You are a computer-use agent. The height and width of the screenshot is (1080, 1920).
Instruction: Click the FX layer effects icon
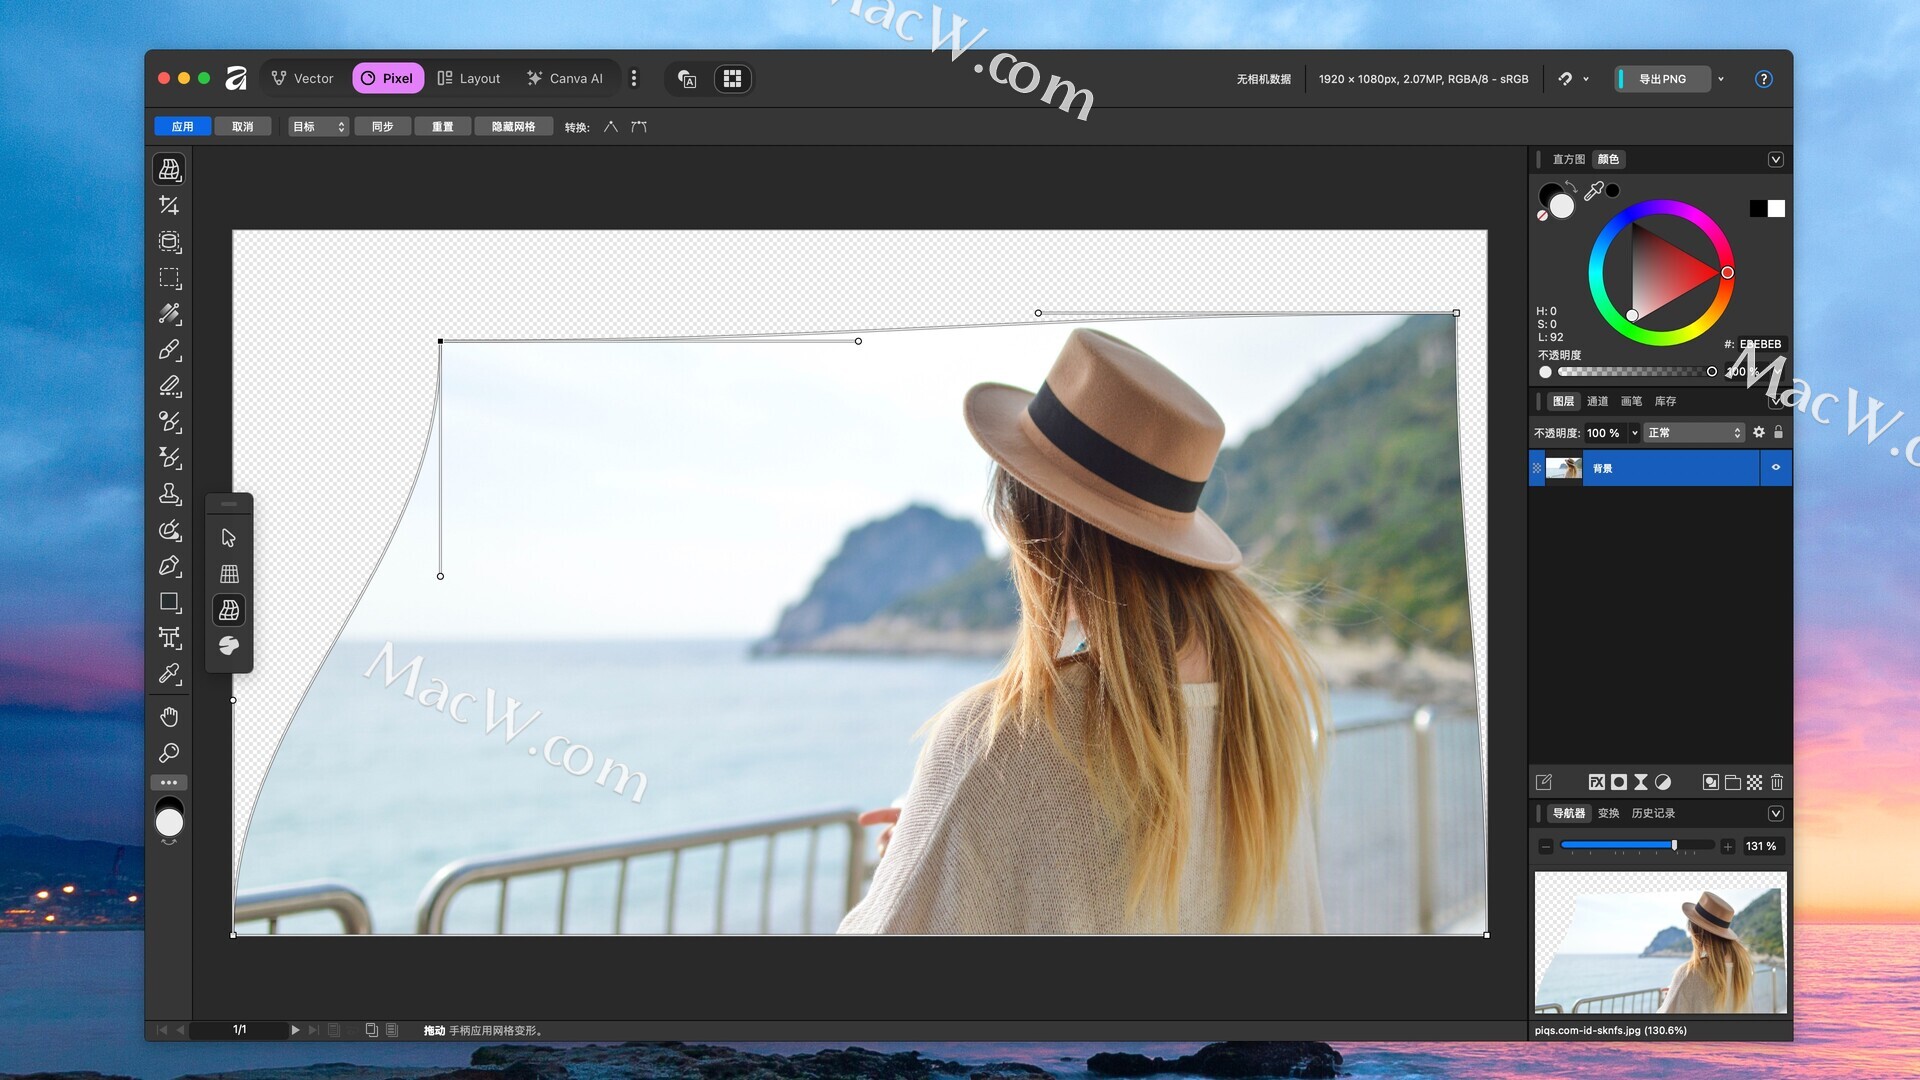coord(1596,782)
